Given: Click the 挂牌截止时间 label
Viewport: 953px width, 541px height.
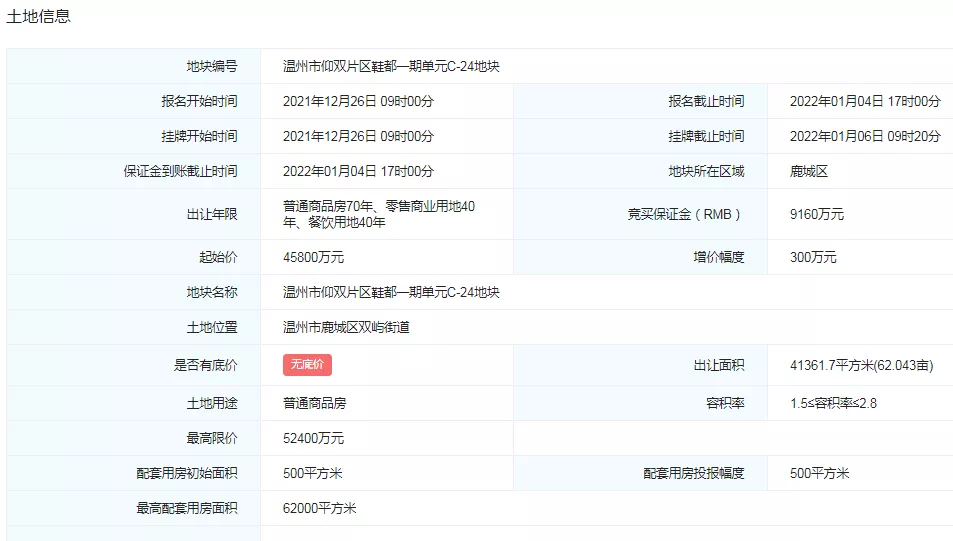Looking at the screenshot, I should coord(706,136).
